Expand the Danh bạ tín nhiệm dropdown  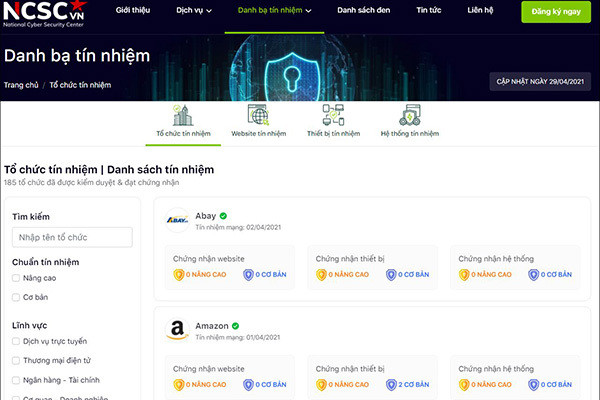pos(274,11)
